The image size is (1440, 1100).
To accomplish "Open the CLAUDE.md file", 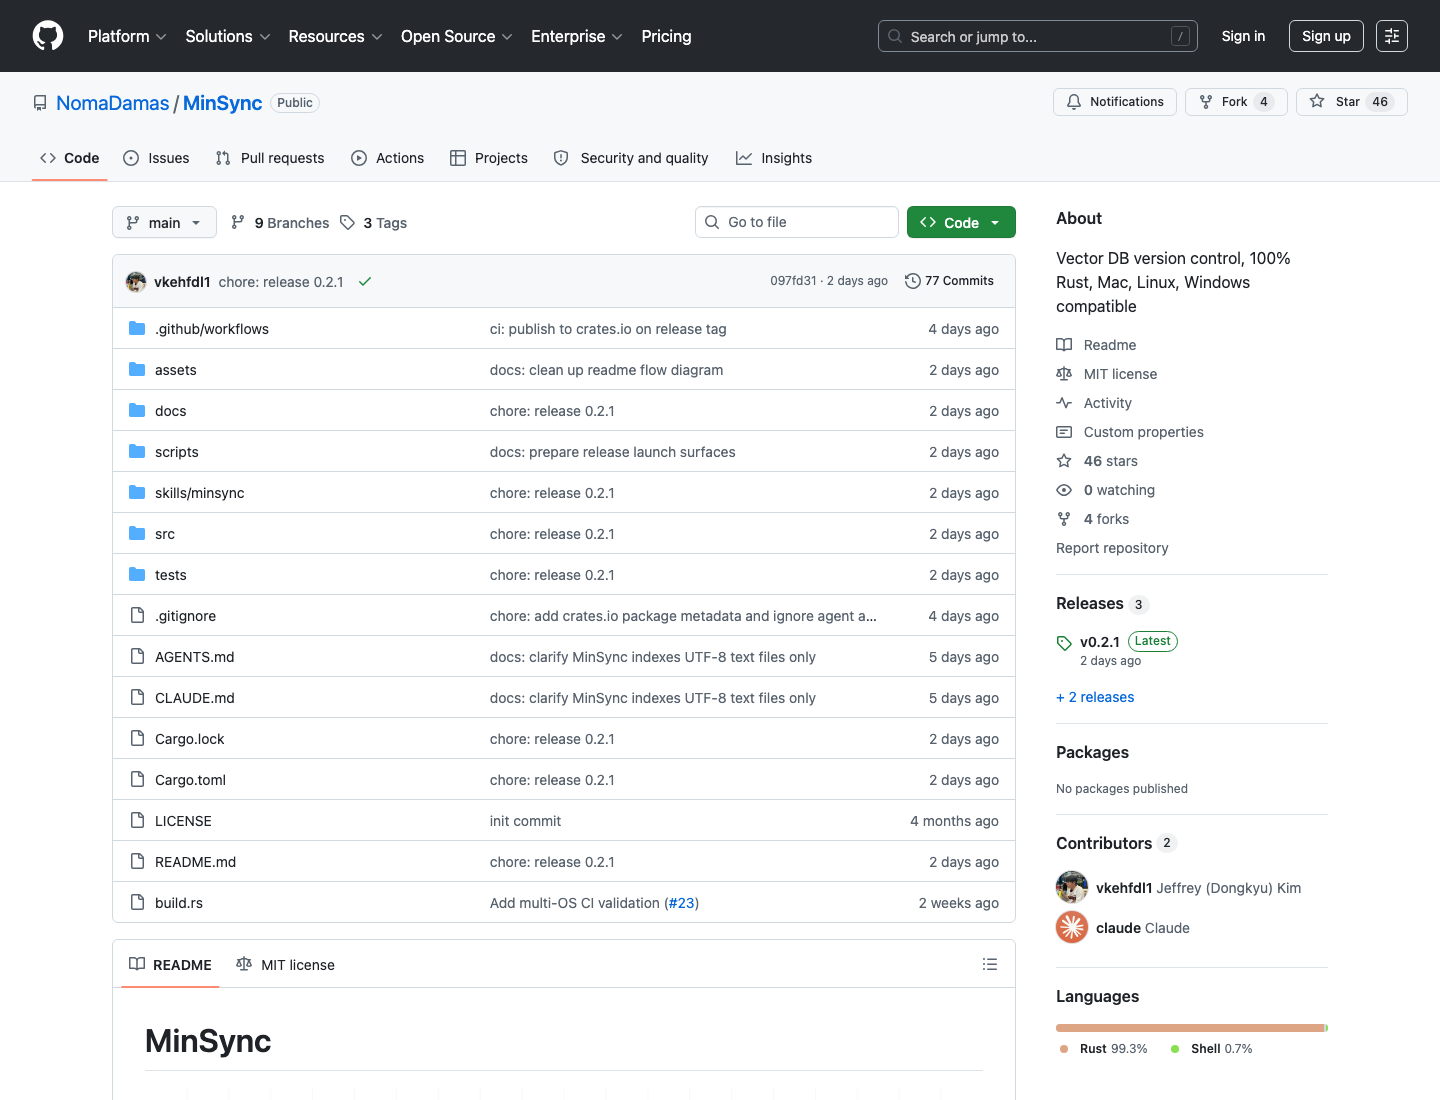I will [195, 698].
